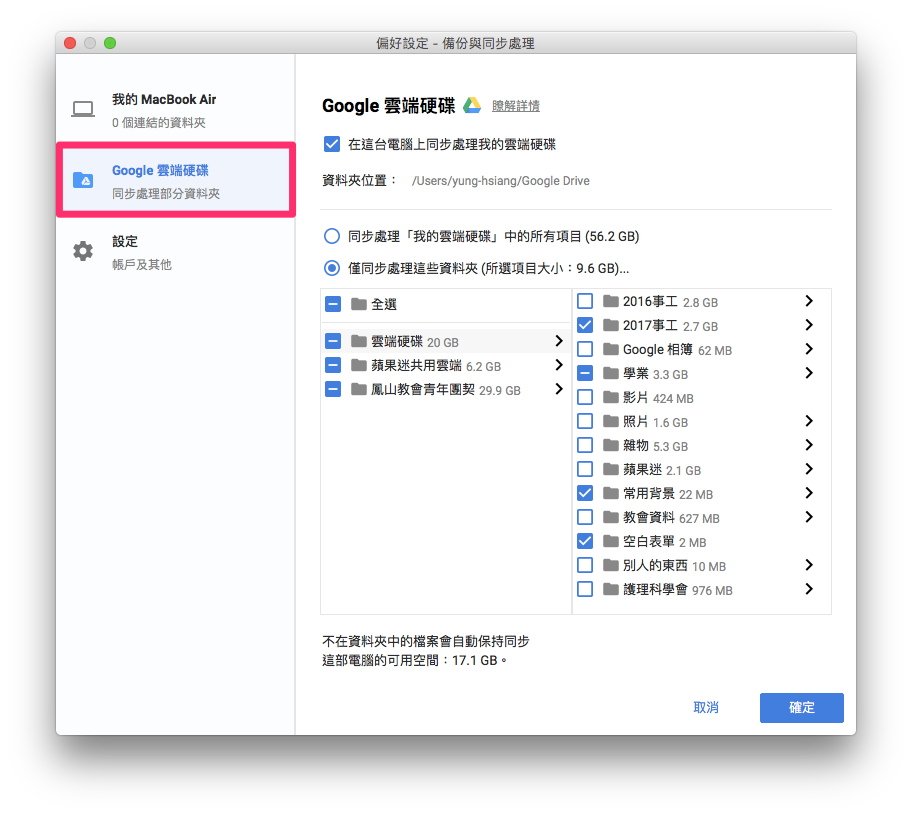The image size is (912, 815).
Task: Toggle checkbox for 蘋果迷共用雲端 6.2 GB
Action: pos(333,365)
